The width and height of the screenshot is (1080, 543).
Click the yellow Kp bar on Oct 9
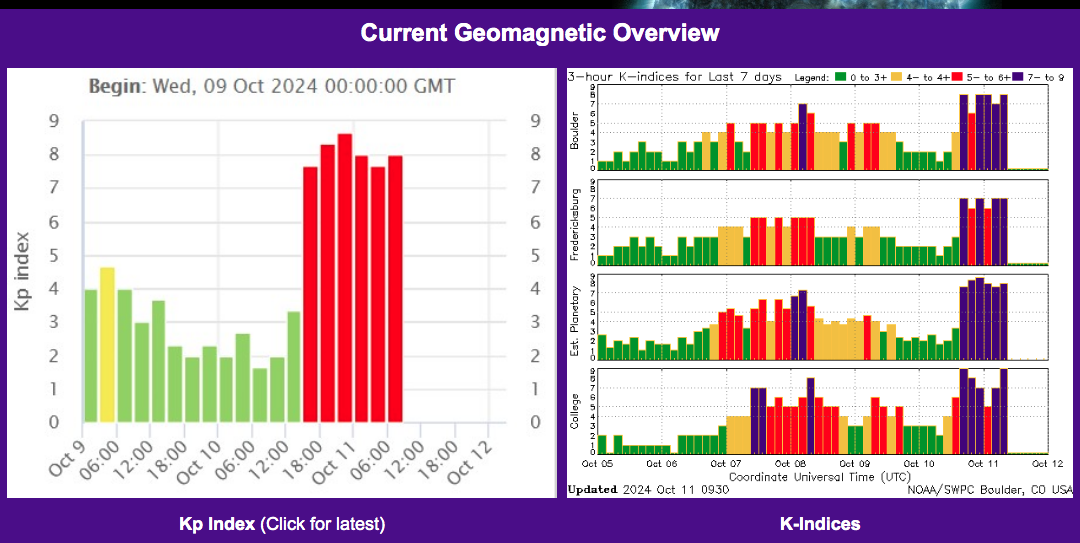[107, 345]
